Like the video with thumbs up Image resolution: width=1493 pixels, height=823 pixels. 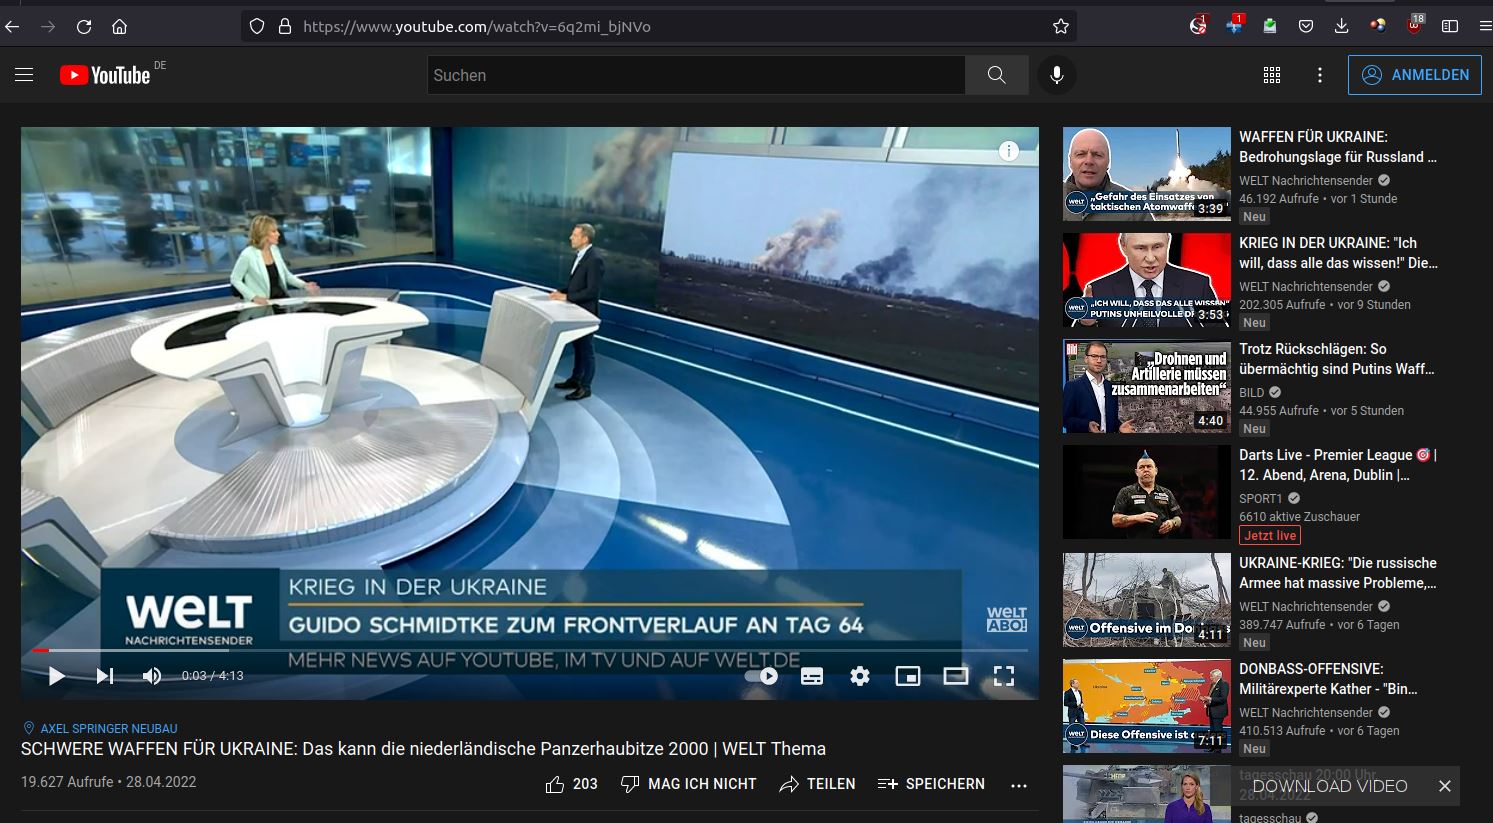[x=572, y=784]
